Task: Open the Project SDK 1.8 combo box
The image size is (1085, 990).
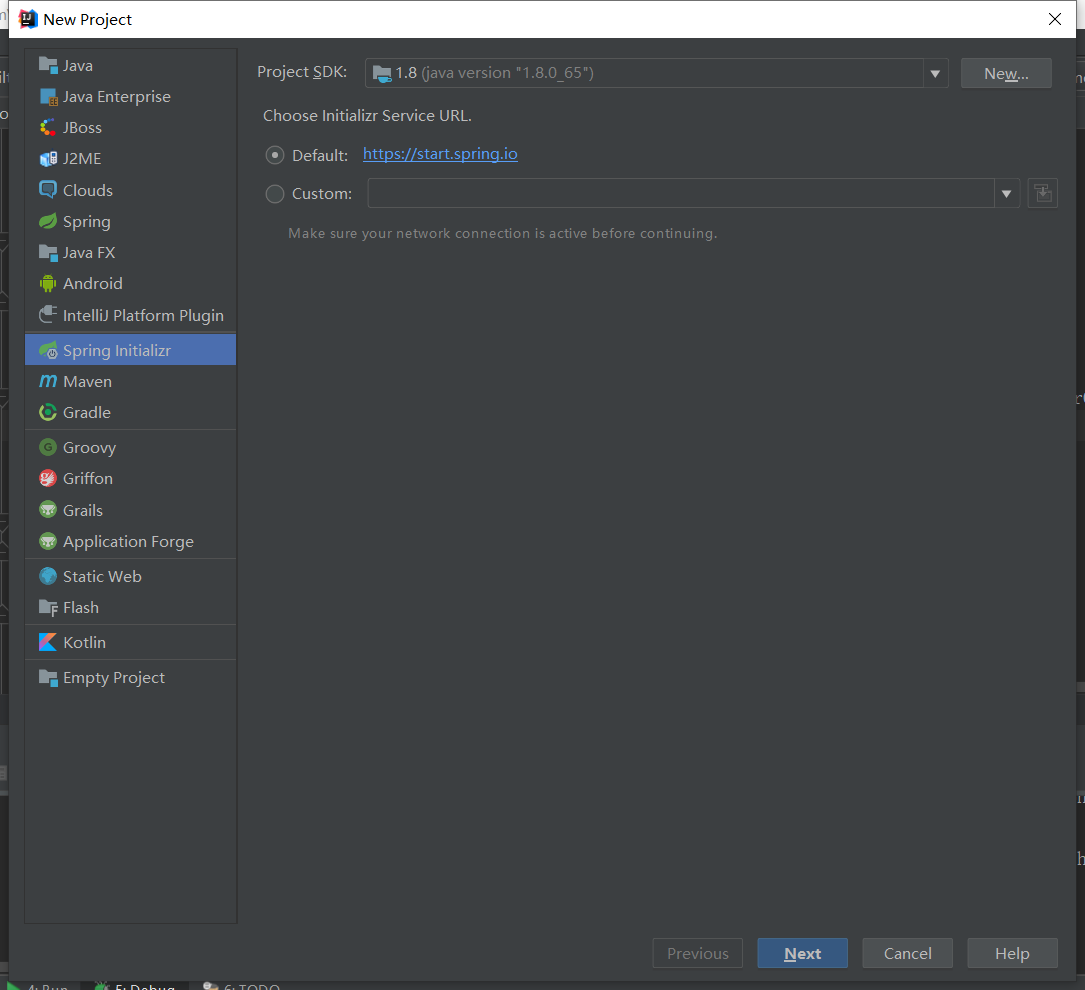Action: (656, 73)
